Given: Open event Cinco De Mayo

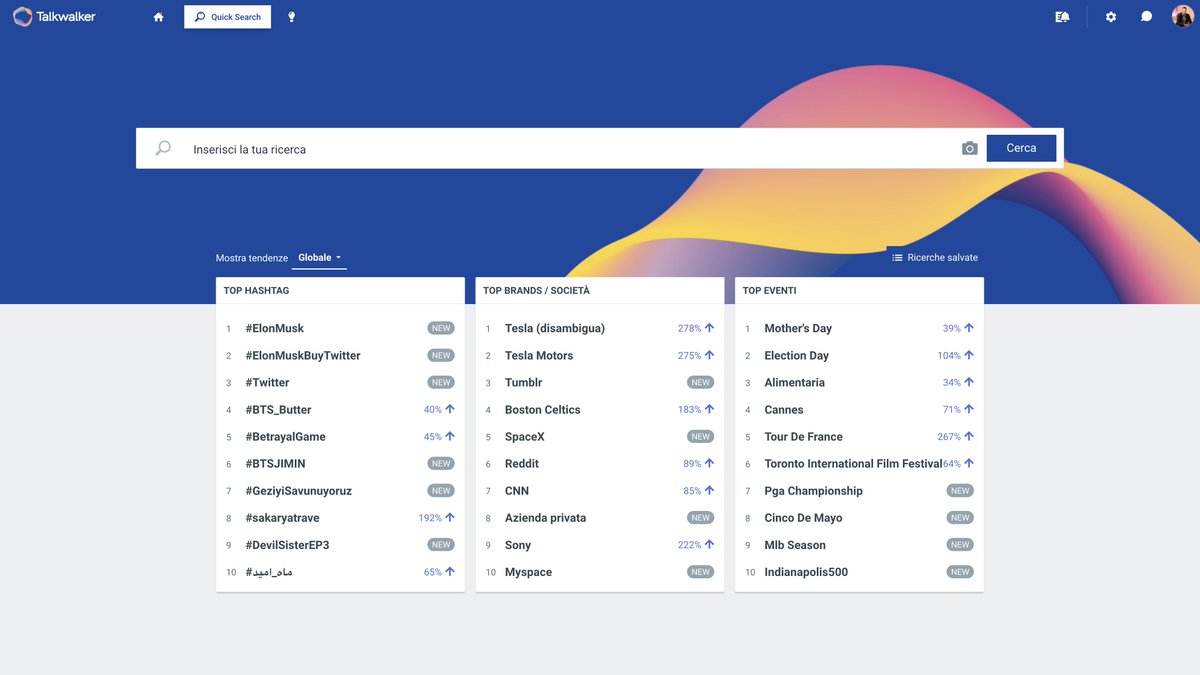Looking at the screenshot, I should point(803,517).
